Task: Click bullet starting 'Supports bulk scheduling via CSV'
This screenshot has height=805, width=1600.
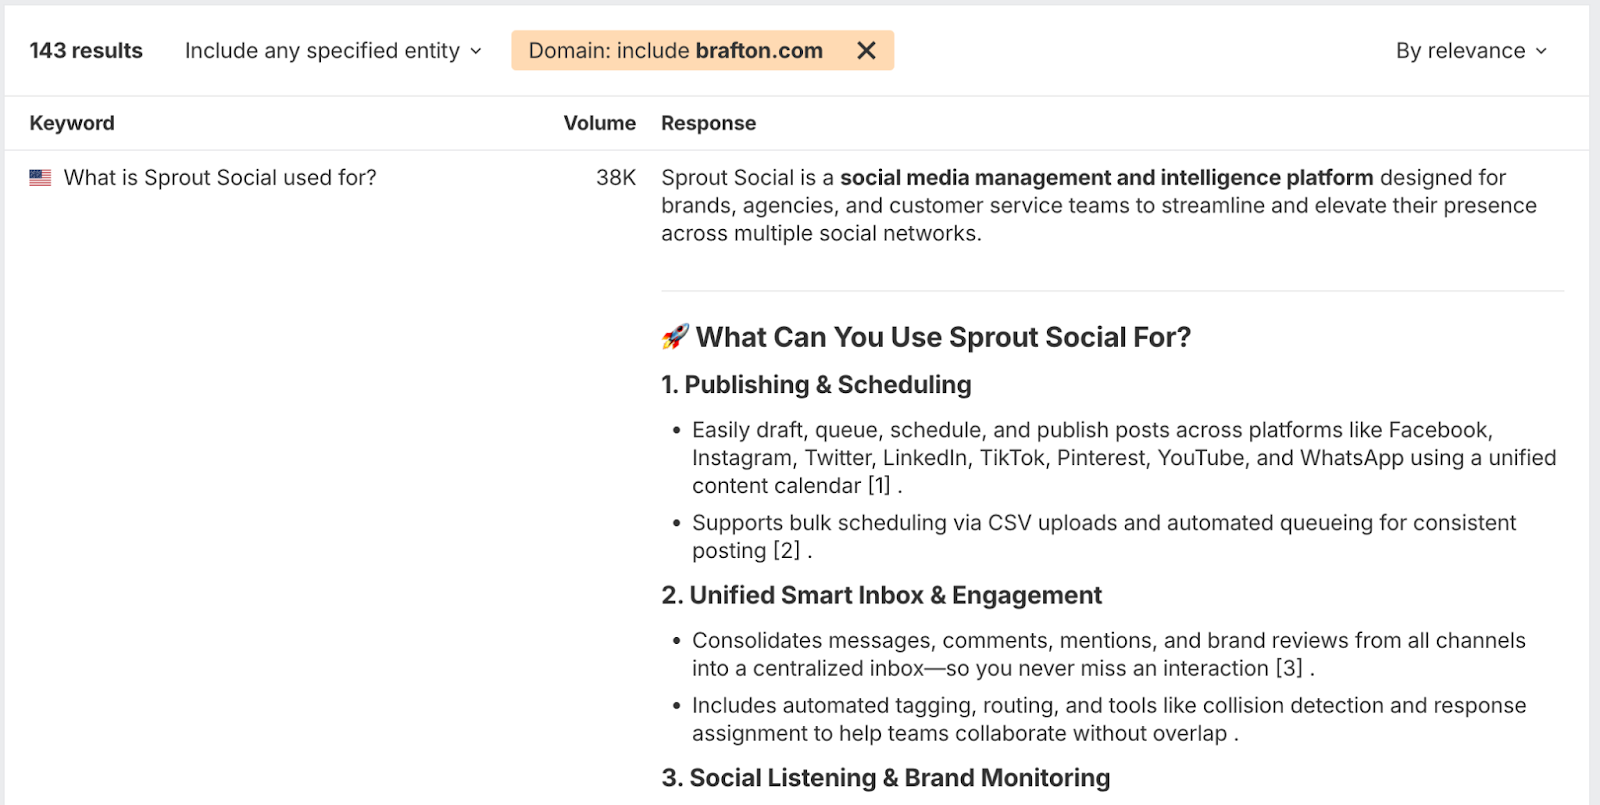Action: 1104,537
